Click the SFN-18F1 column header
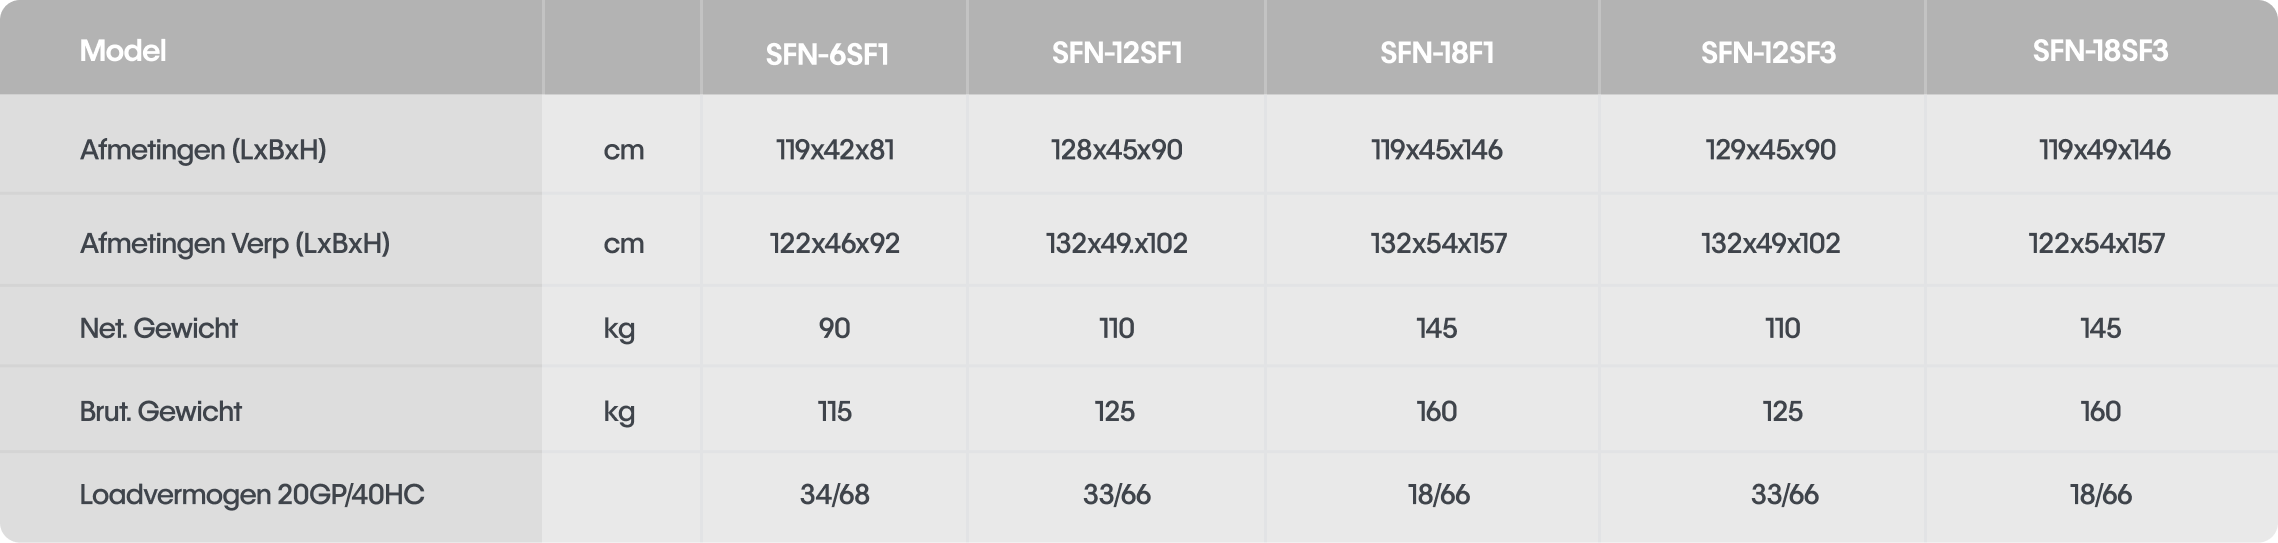Screen dimensions: 2278x543 point(1436,53)
